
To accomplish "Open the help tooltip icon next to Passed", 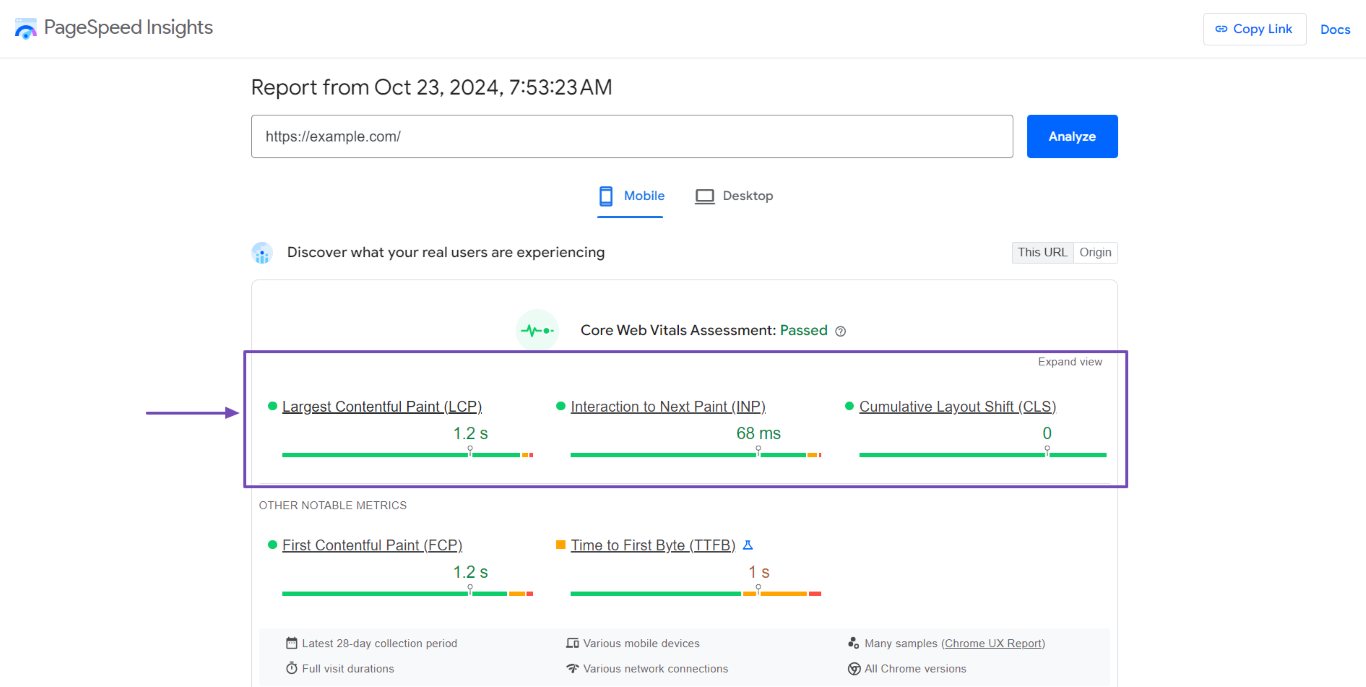I will (x=840, y=330).
